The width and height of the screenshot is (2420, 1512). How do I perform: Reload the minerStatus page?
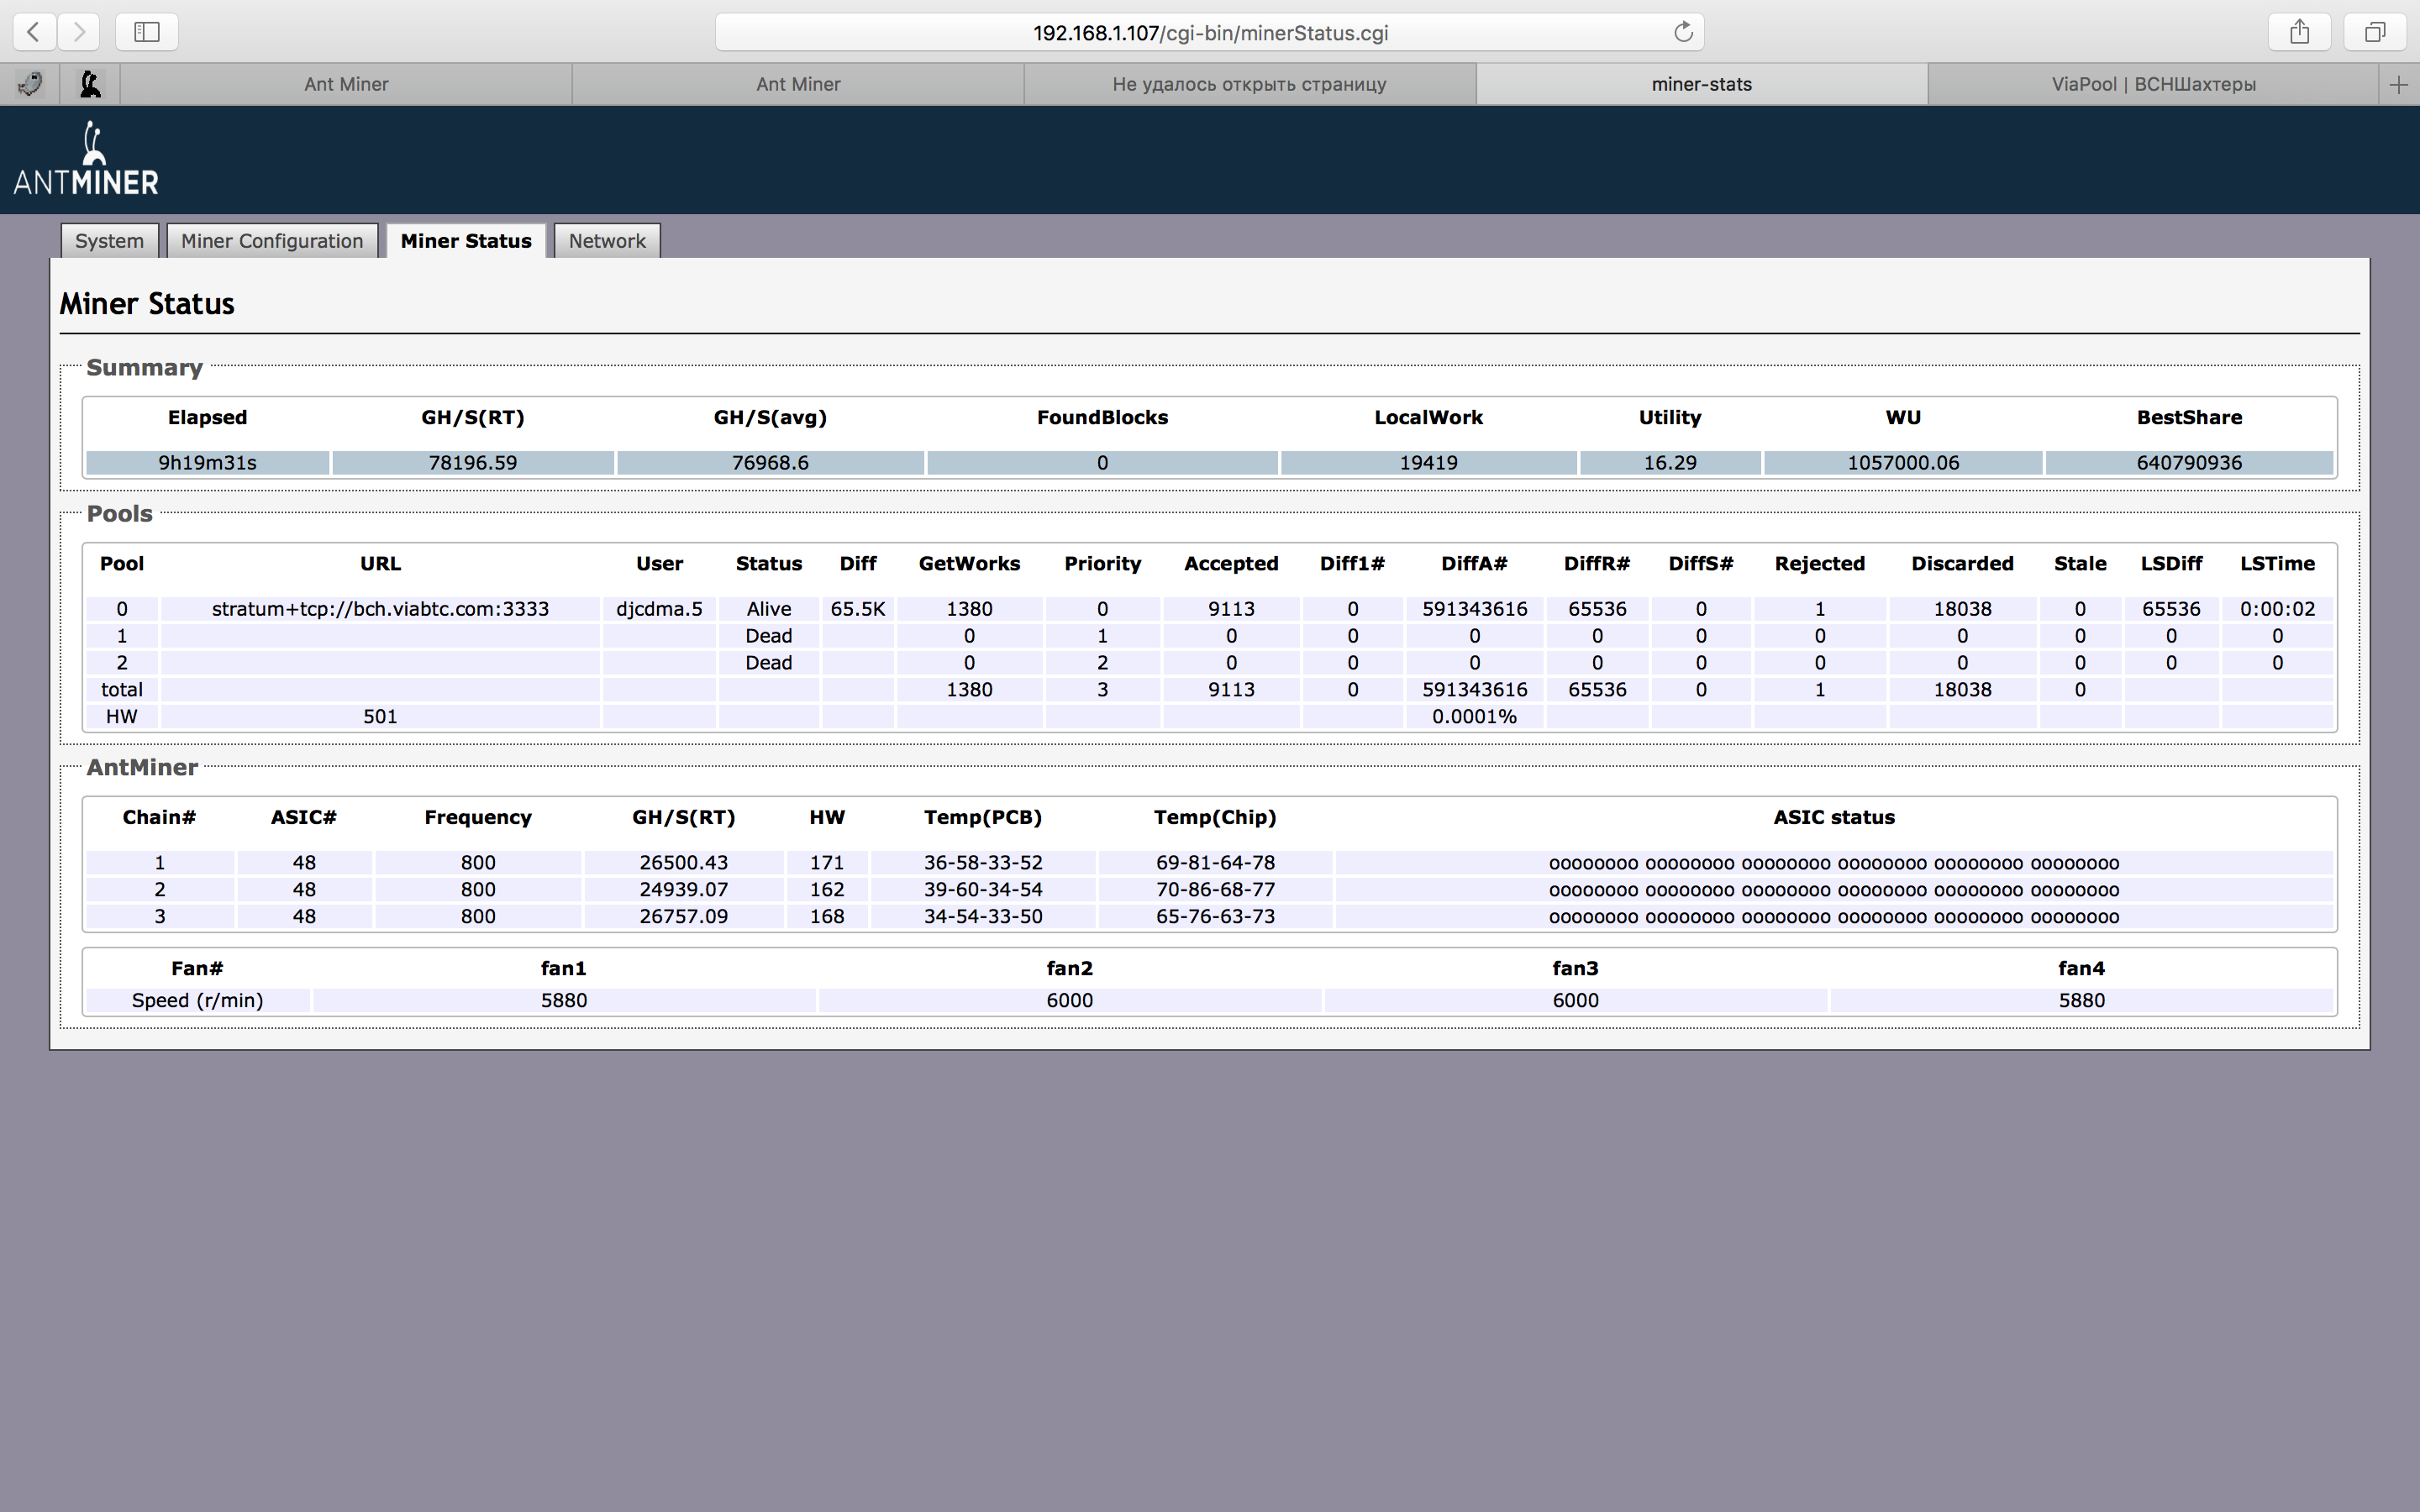click(1683, 32)
